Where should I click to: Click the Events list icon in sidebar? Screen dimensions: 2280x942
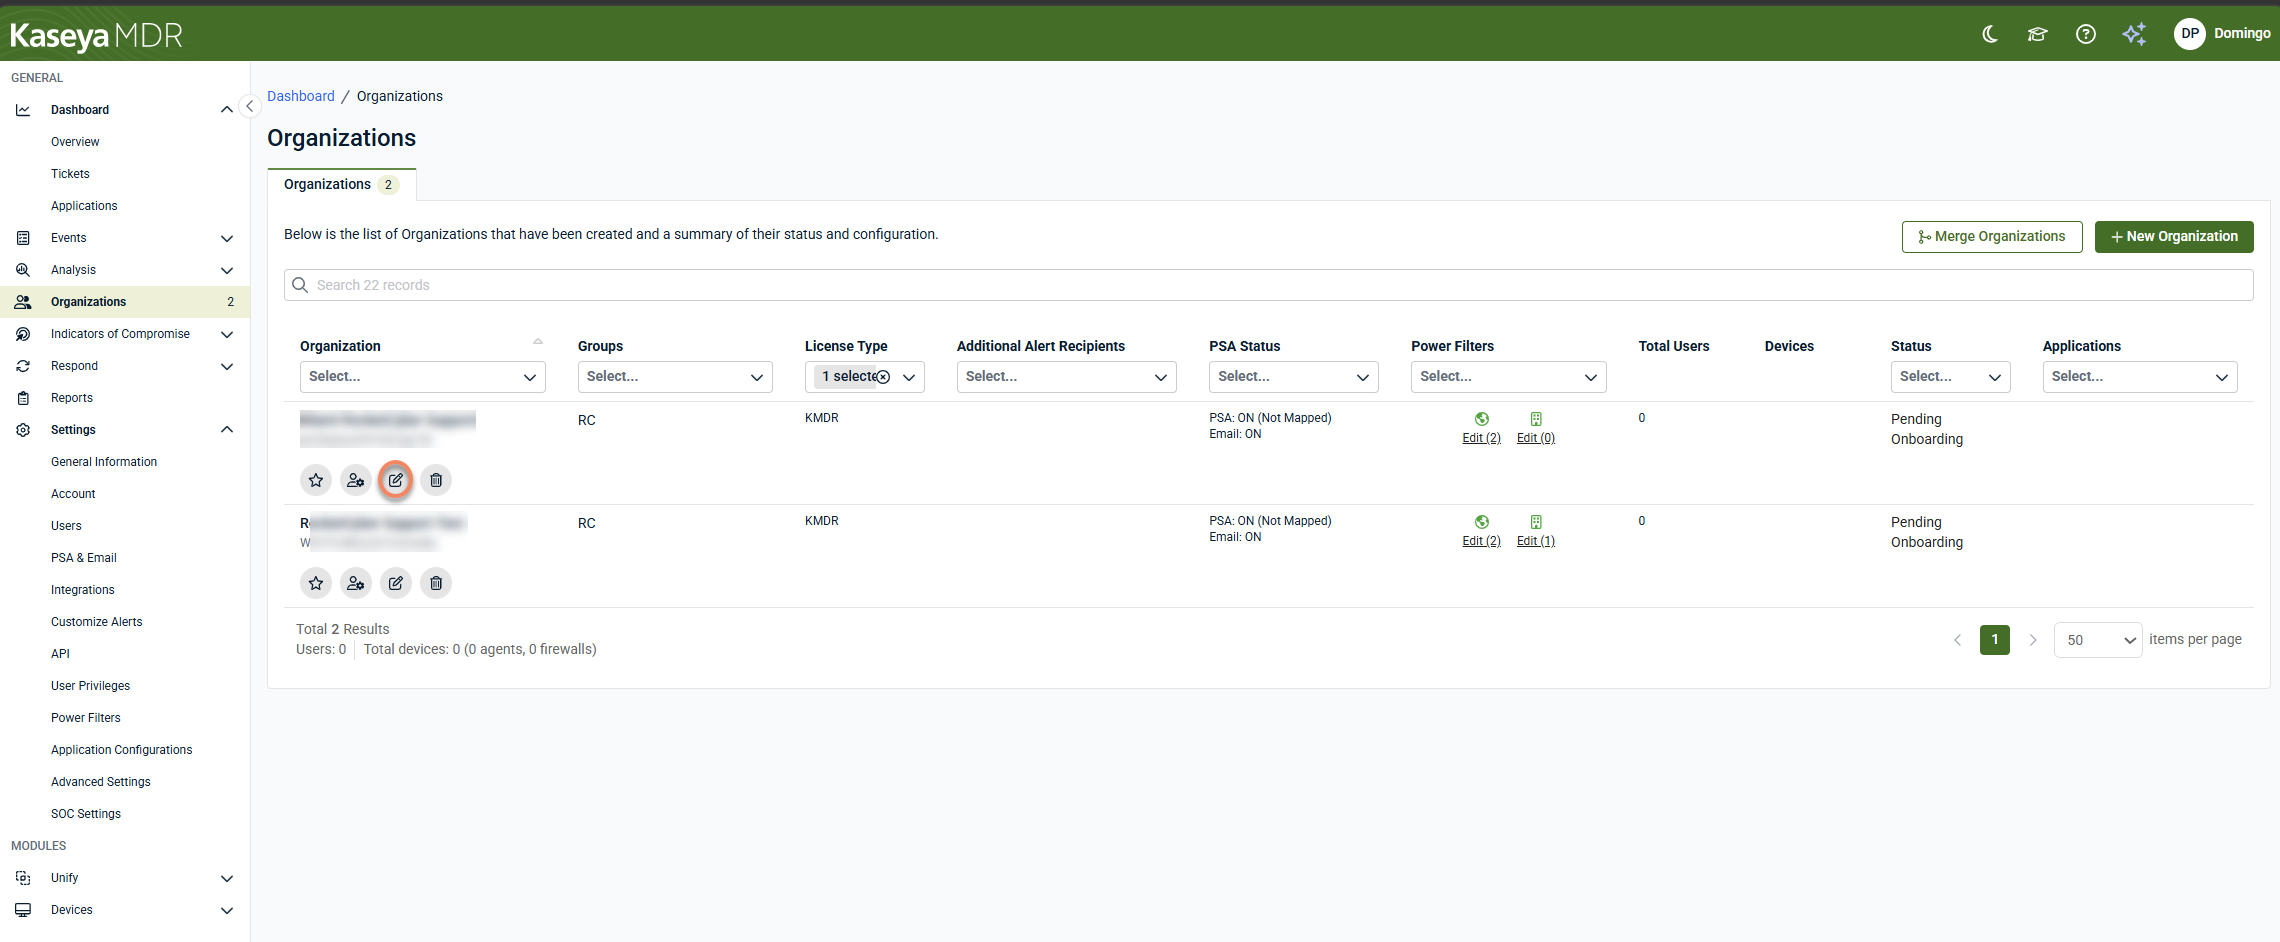click(x=23, y=238)
